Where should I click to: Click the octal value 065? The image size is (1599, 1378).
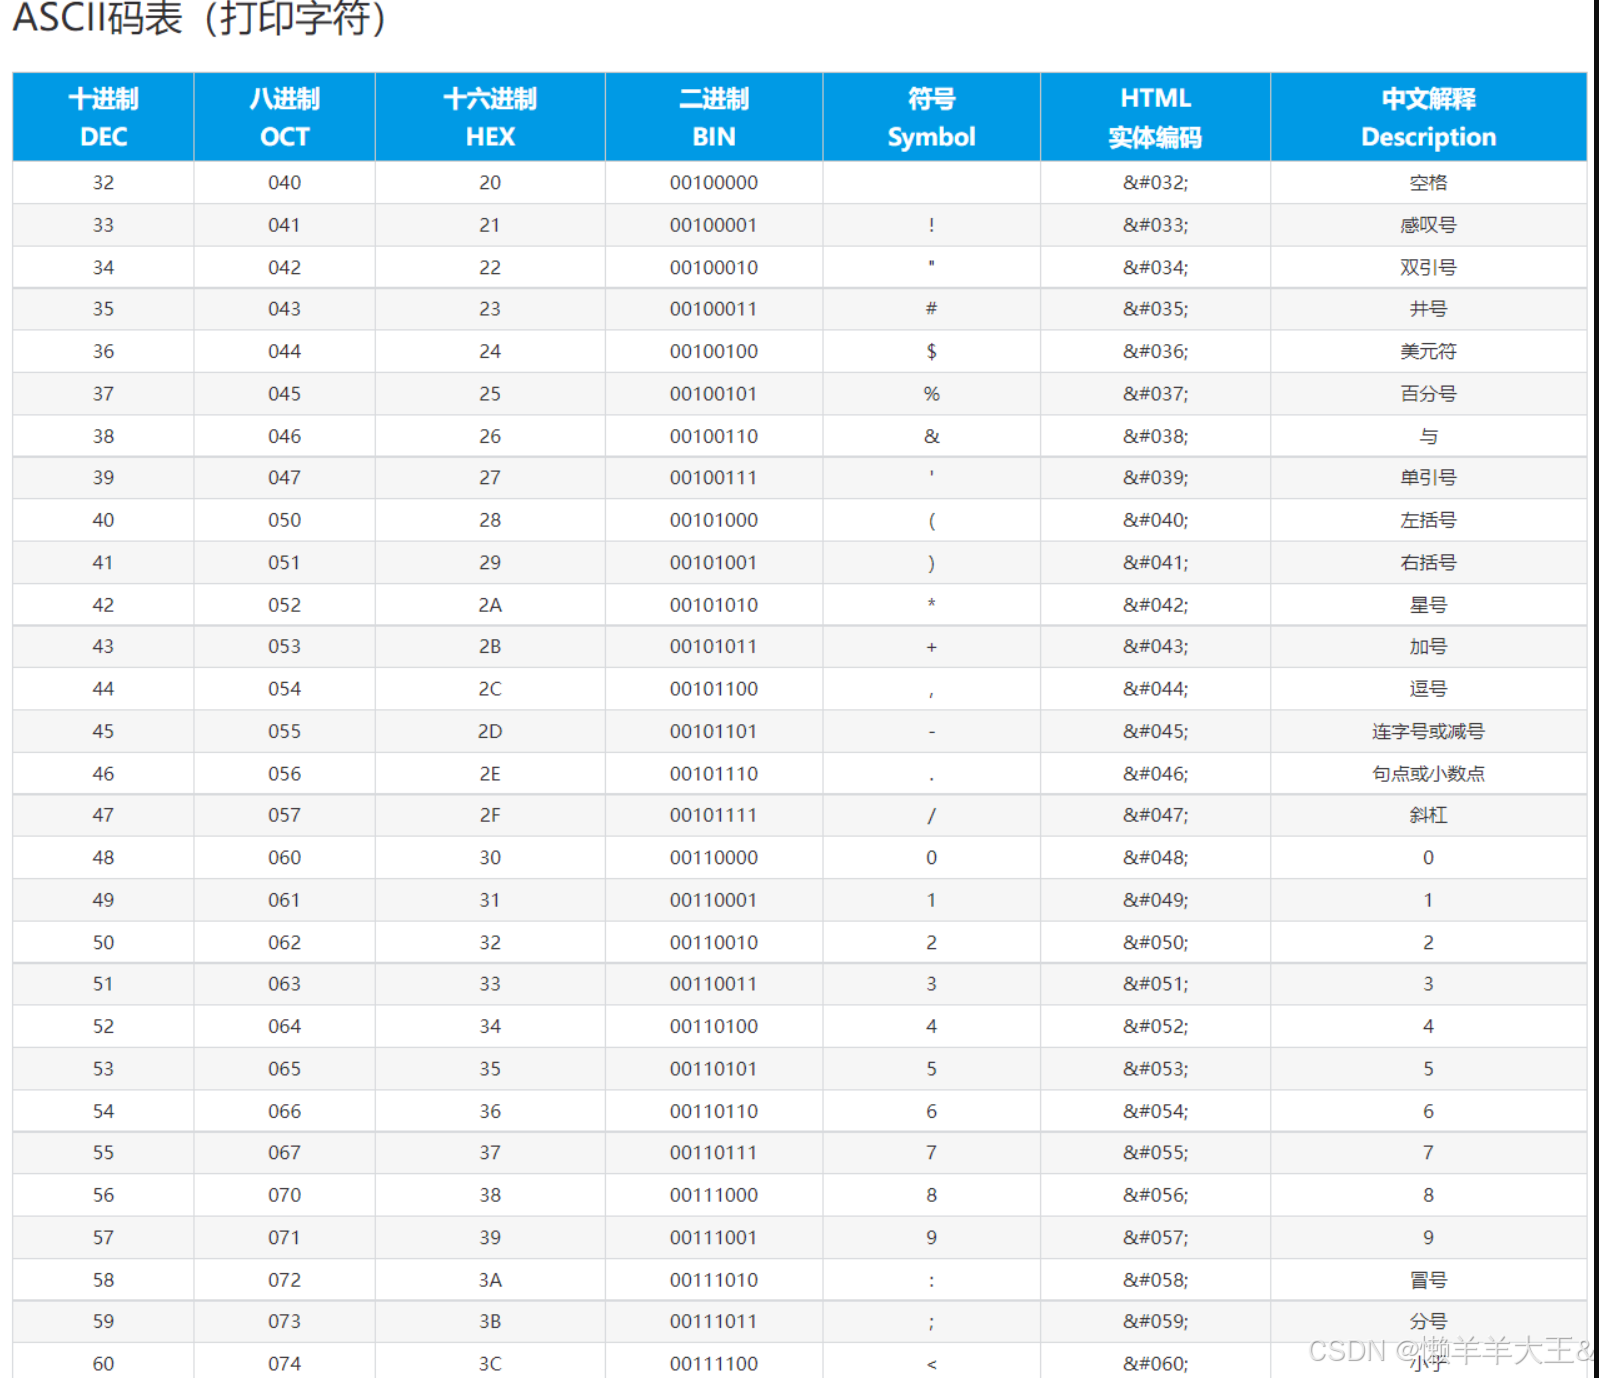[x=284, y=1069]
